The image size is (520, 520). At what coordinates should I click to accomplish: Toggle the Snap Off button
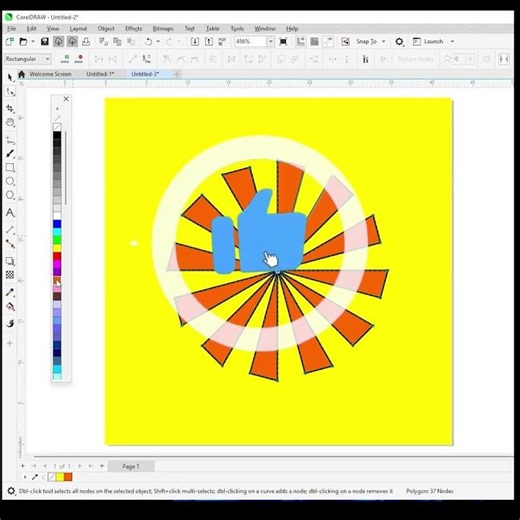[x=346, y=41]
